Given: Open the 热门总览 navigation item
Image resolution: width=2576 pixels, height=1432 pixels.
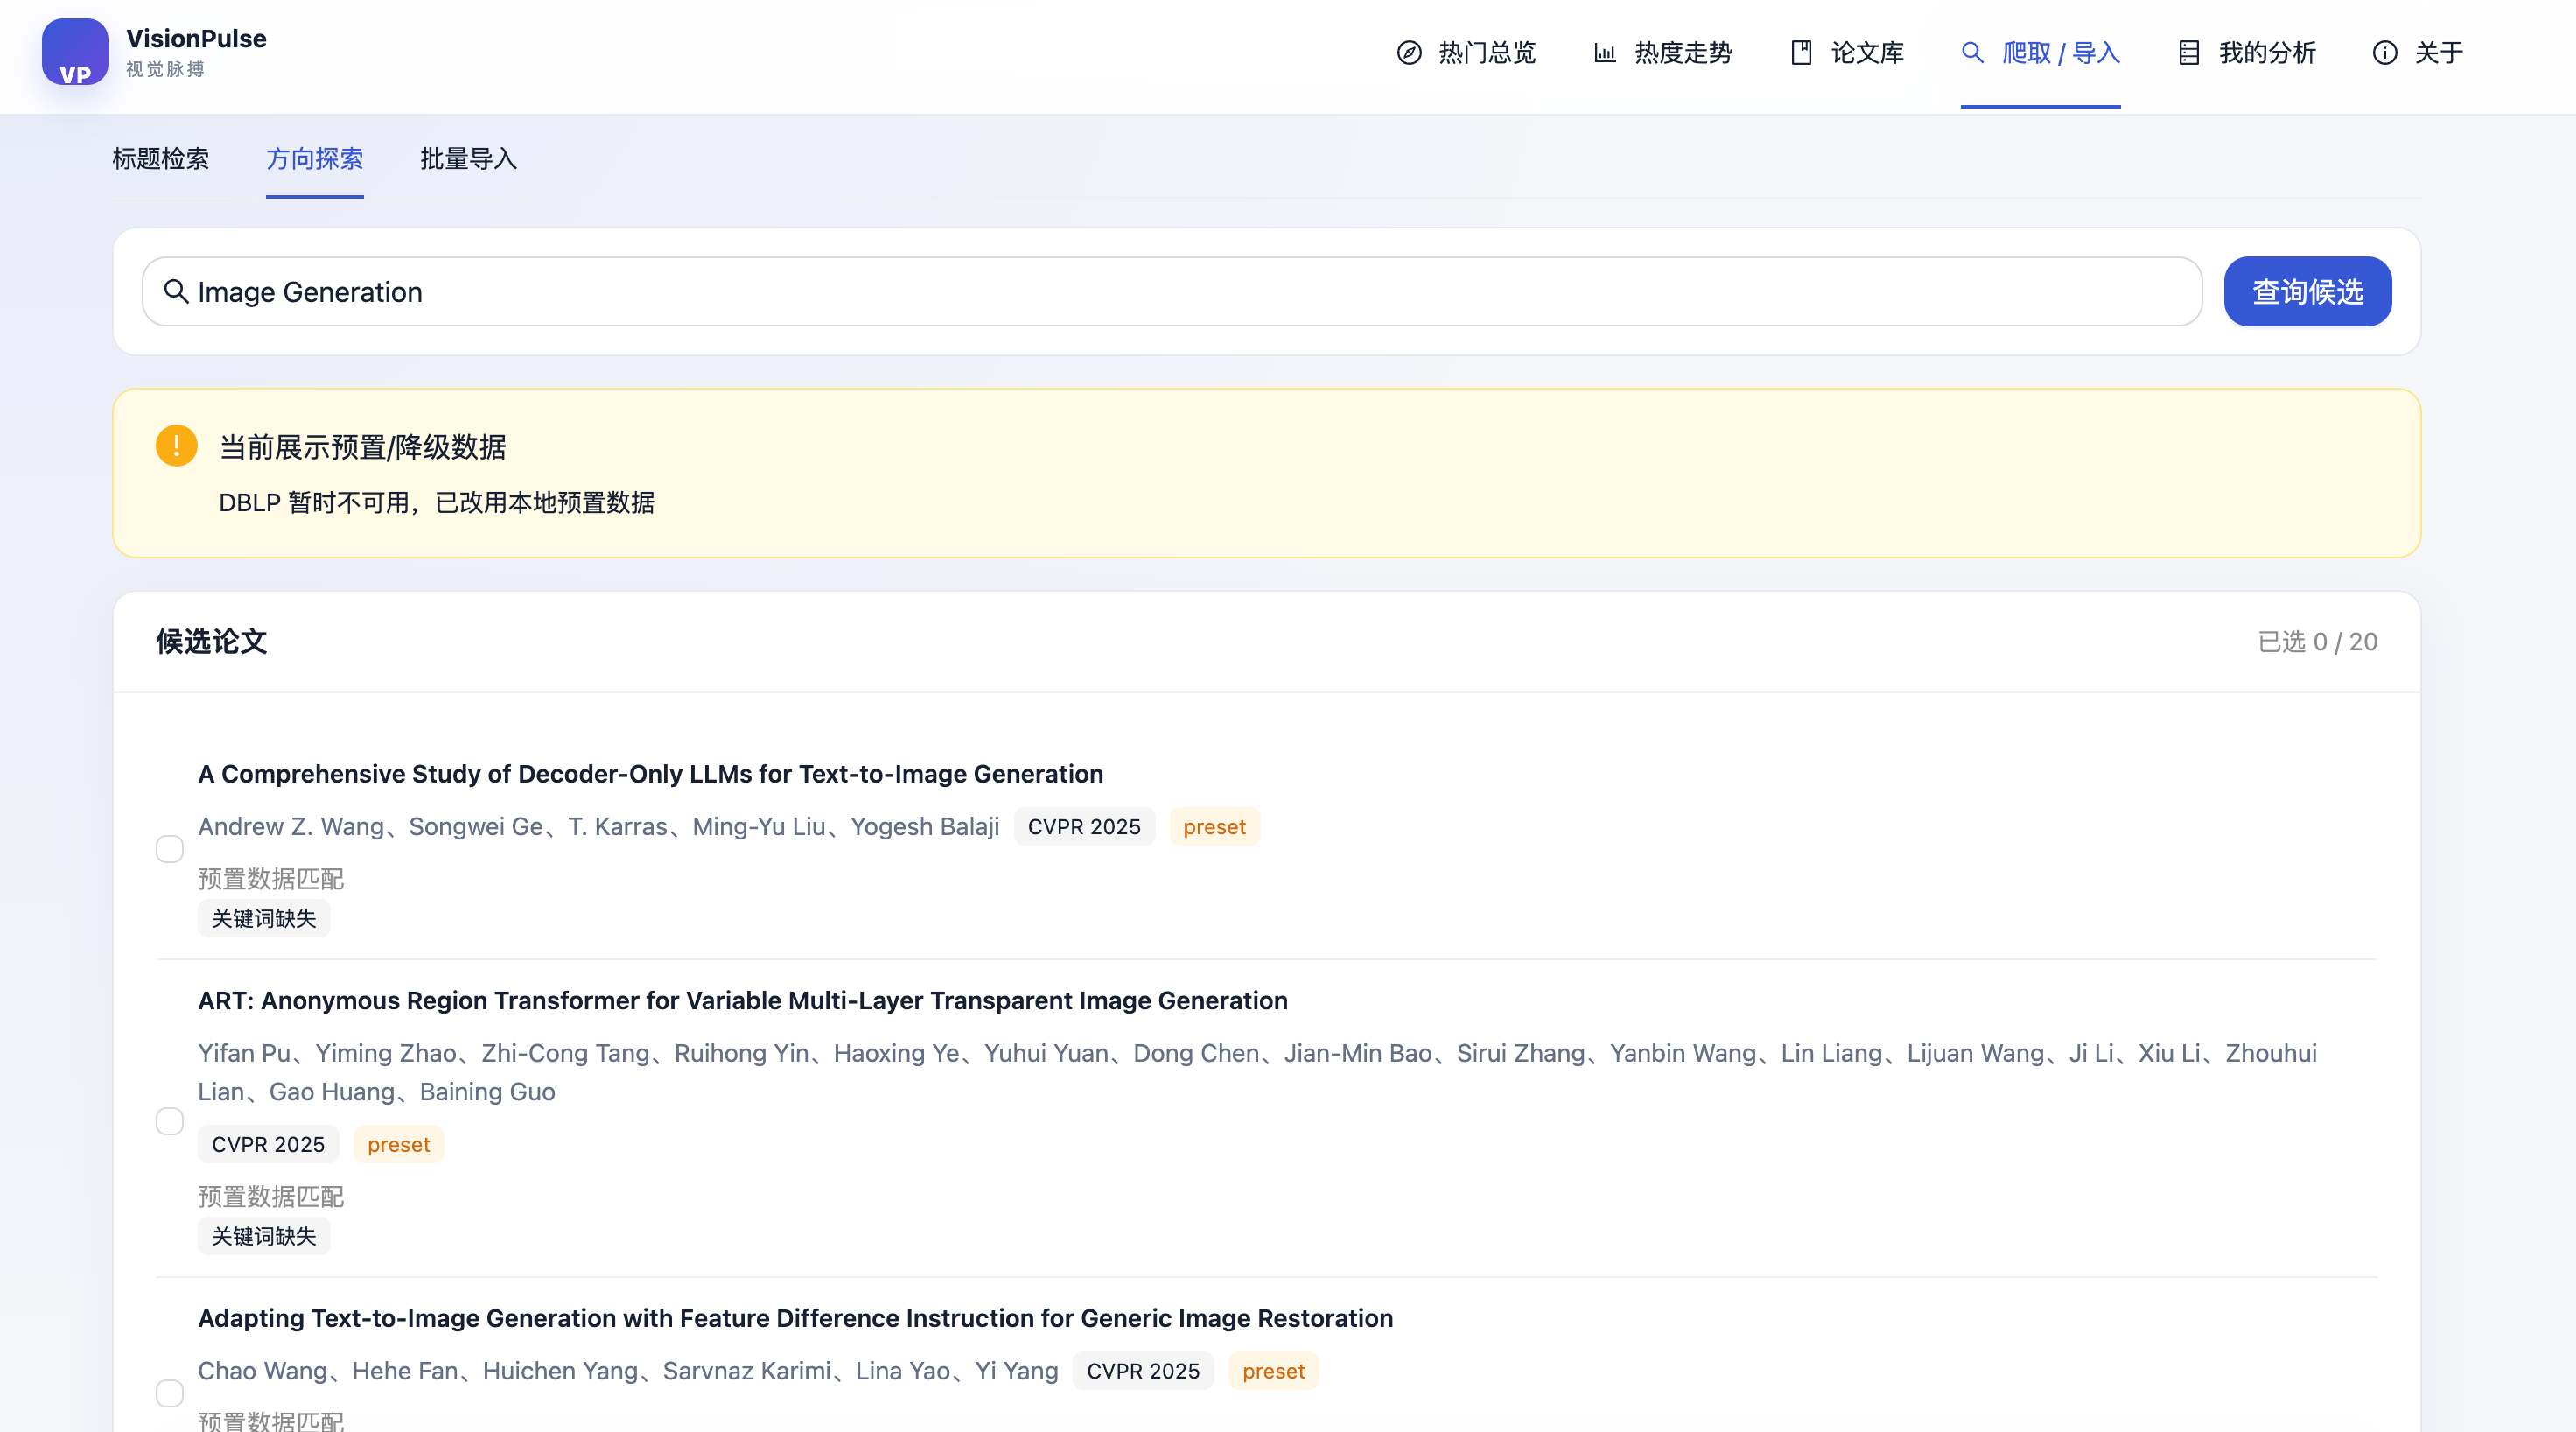Looking at the screenshot, I should click(x=1467, y=53).
